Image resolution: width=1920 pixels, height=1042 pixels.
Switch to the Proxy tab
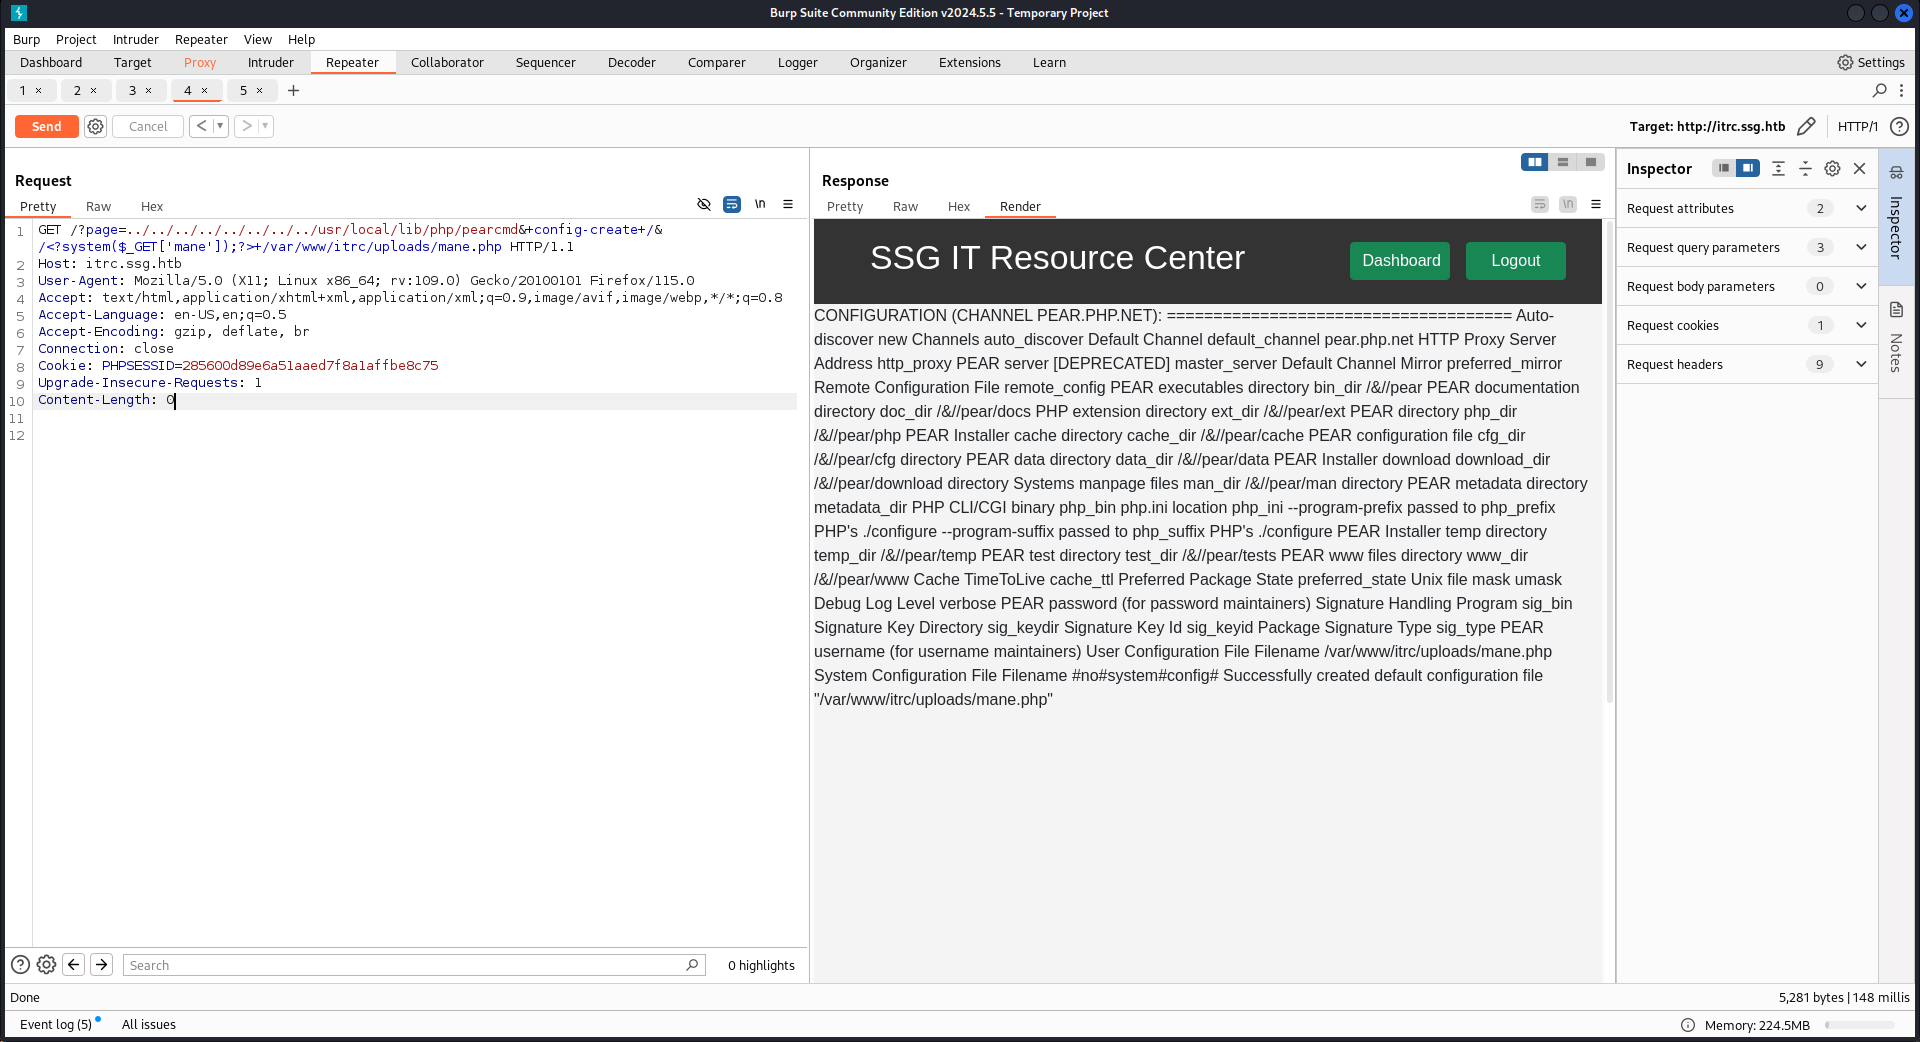coord(200,62)
